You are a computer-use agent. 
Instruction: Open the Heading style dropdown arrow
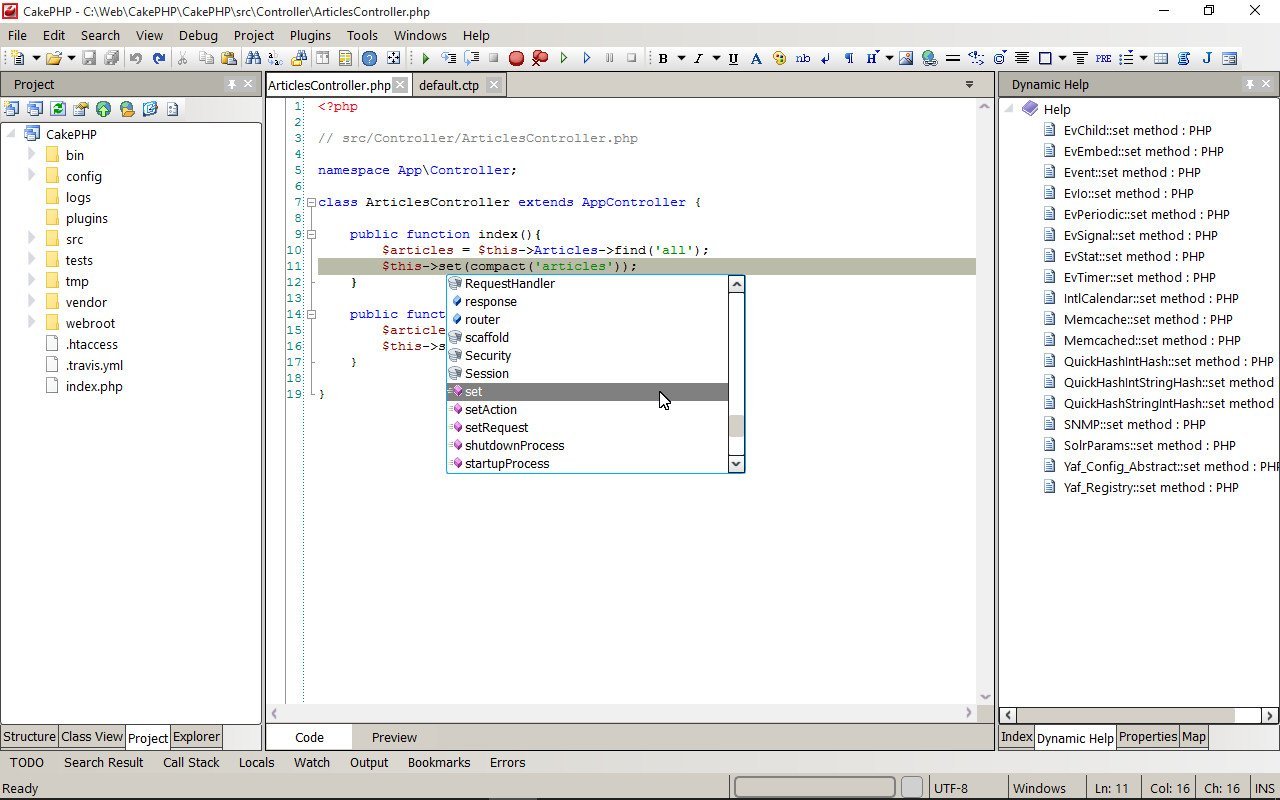889,58
